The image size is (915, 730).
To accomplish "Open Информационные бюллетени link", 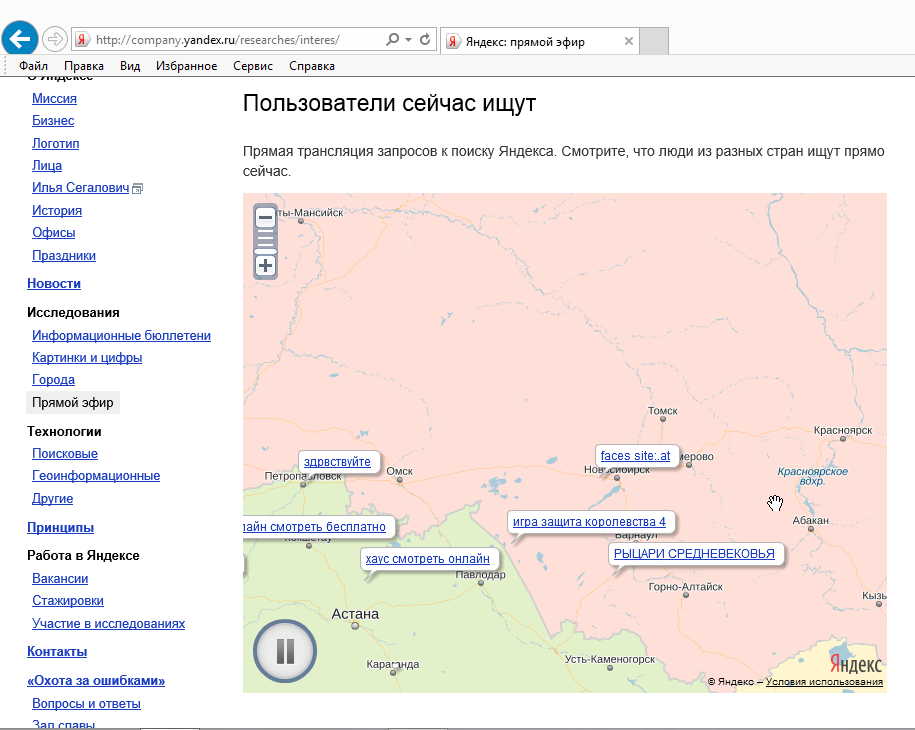I will (121, 336).
